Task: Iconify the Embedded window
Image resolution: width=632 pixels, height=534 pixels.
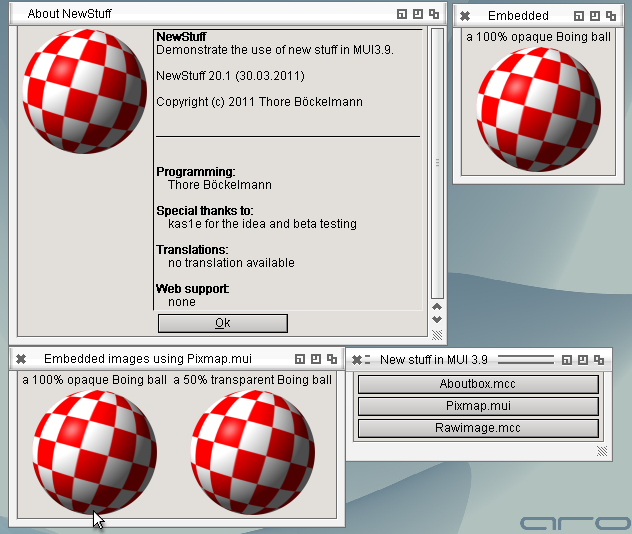Action: pyautogui.click(x=578, y=15)
